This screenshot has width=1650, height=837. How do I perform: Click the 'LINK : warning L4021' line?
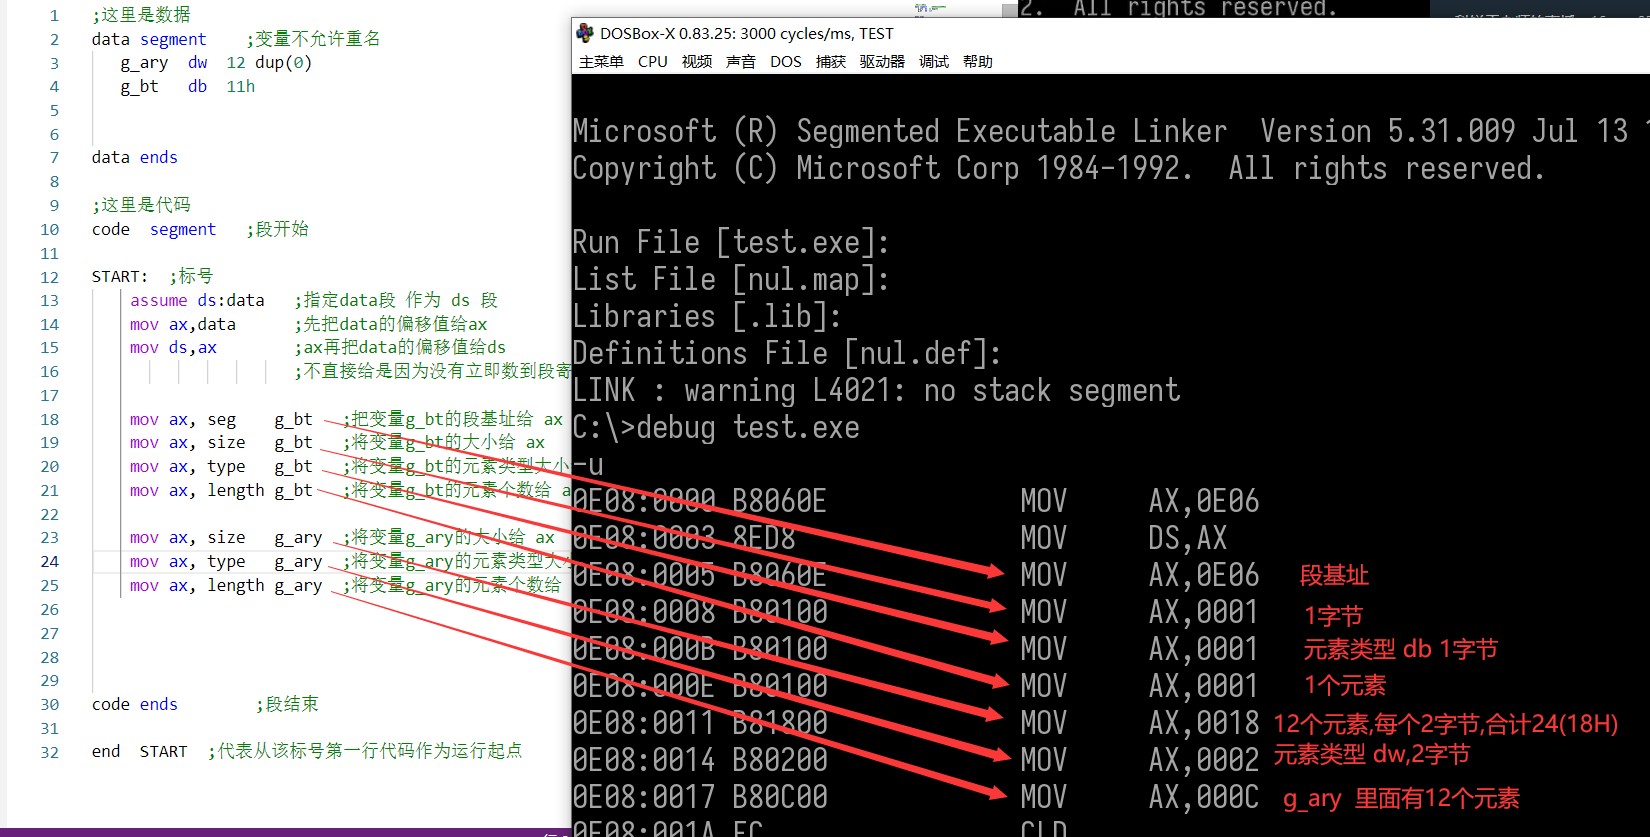coord(876,391)
